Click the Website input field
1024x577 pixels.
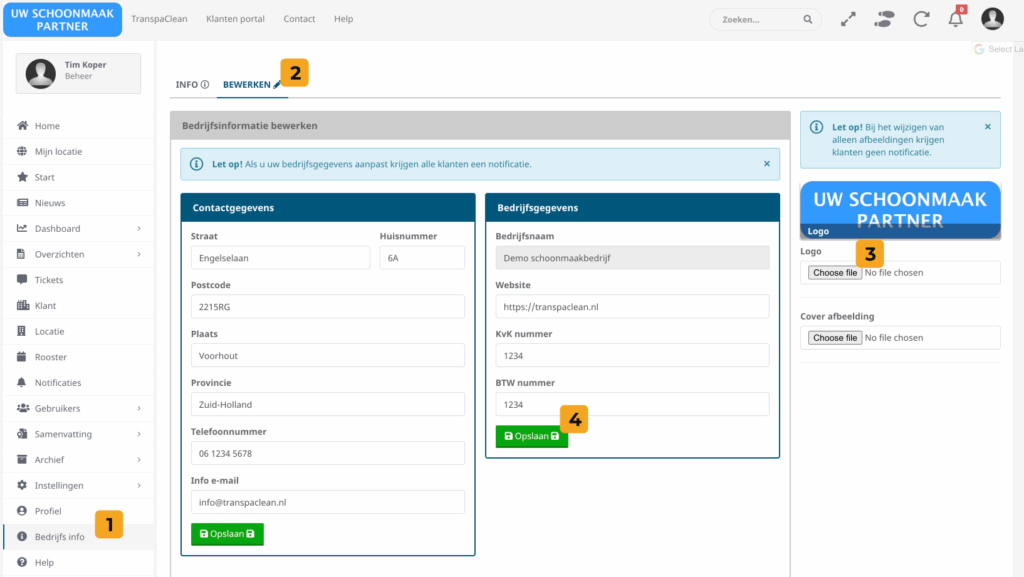coord(632,306)
